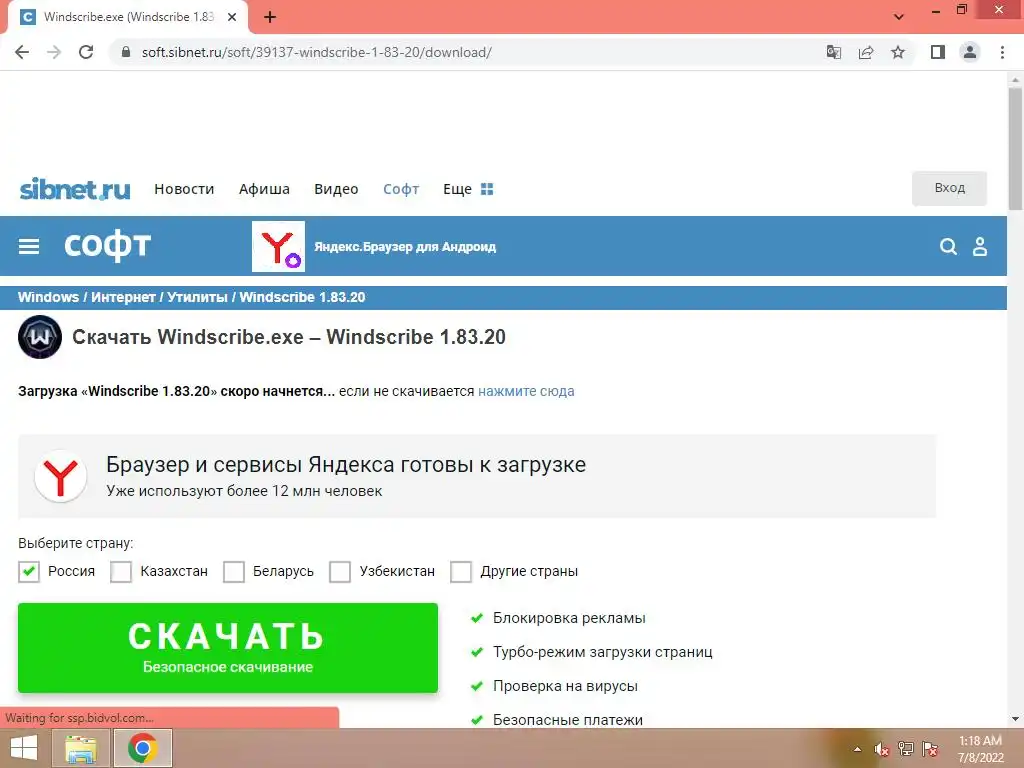Open Новости in the top navigation
This screenshot has width=1024, height=768.
(x=184, y=189)
